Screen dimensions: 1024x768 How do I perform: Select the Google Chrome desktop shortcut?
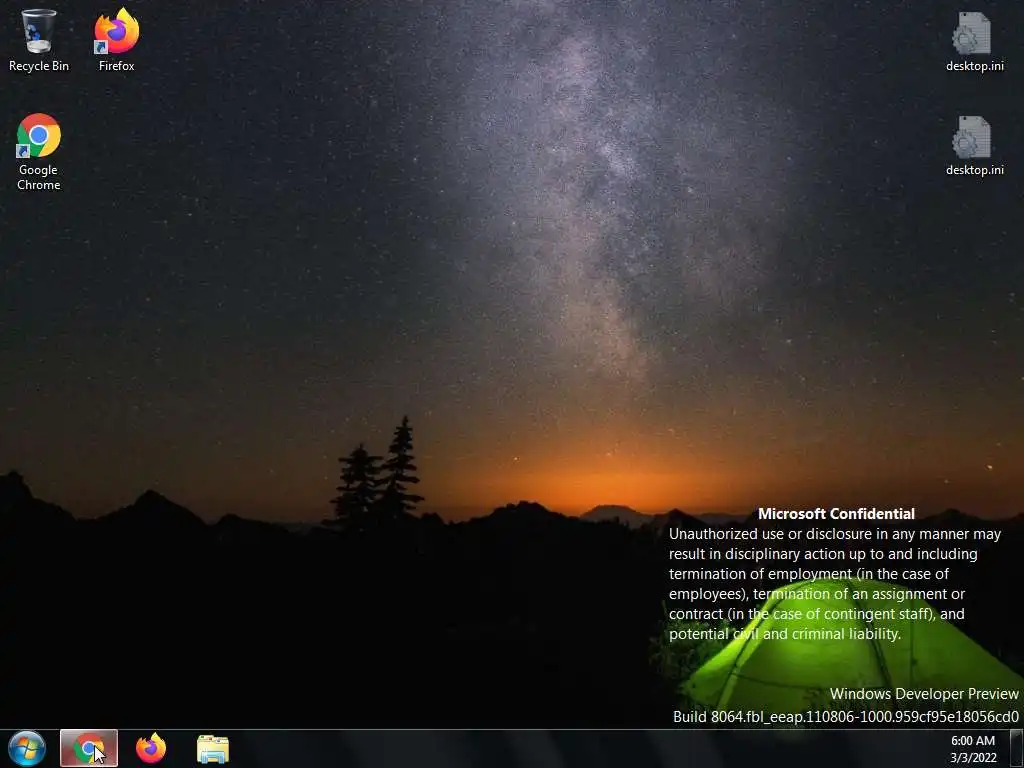click(x=39, y=152)
